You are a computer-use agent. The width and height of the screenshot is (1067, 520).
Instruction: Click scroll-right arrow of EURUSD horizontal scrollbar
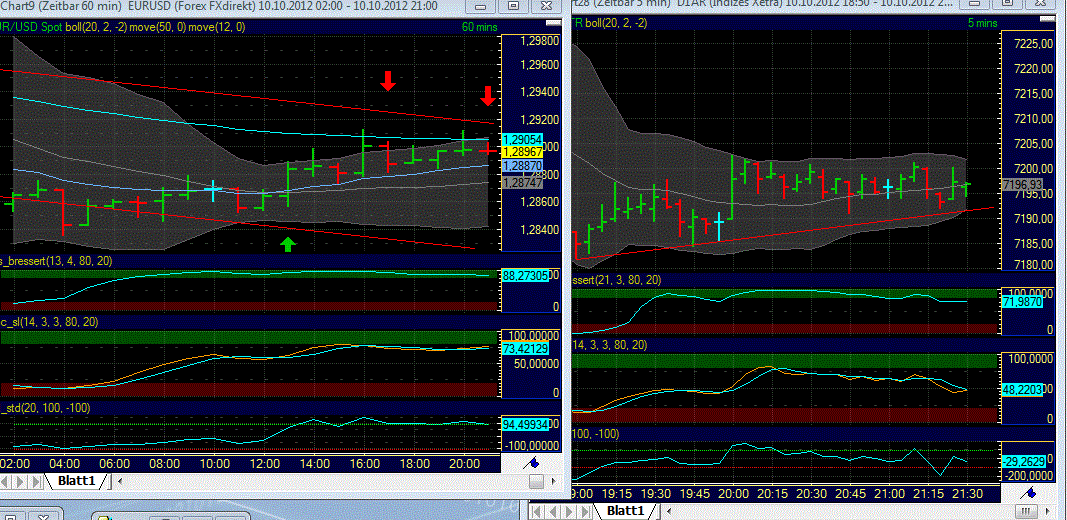[x=554, y=481]
